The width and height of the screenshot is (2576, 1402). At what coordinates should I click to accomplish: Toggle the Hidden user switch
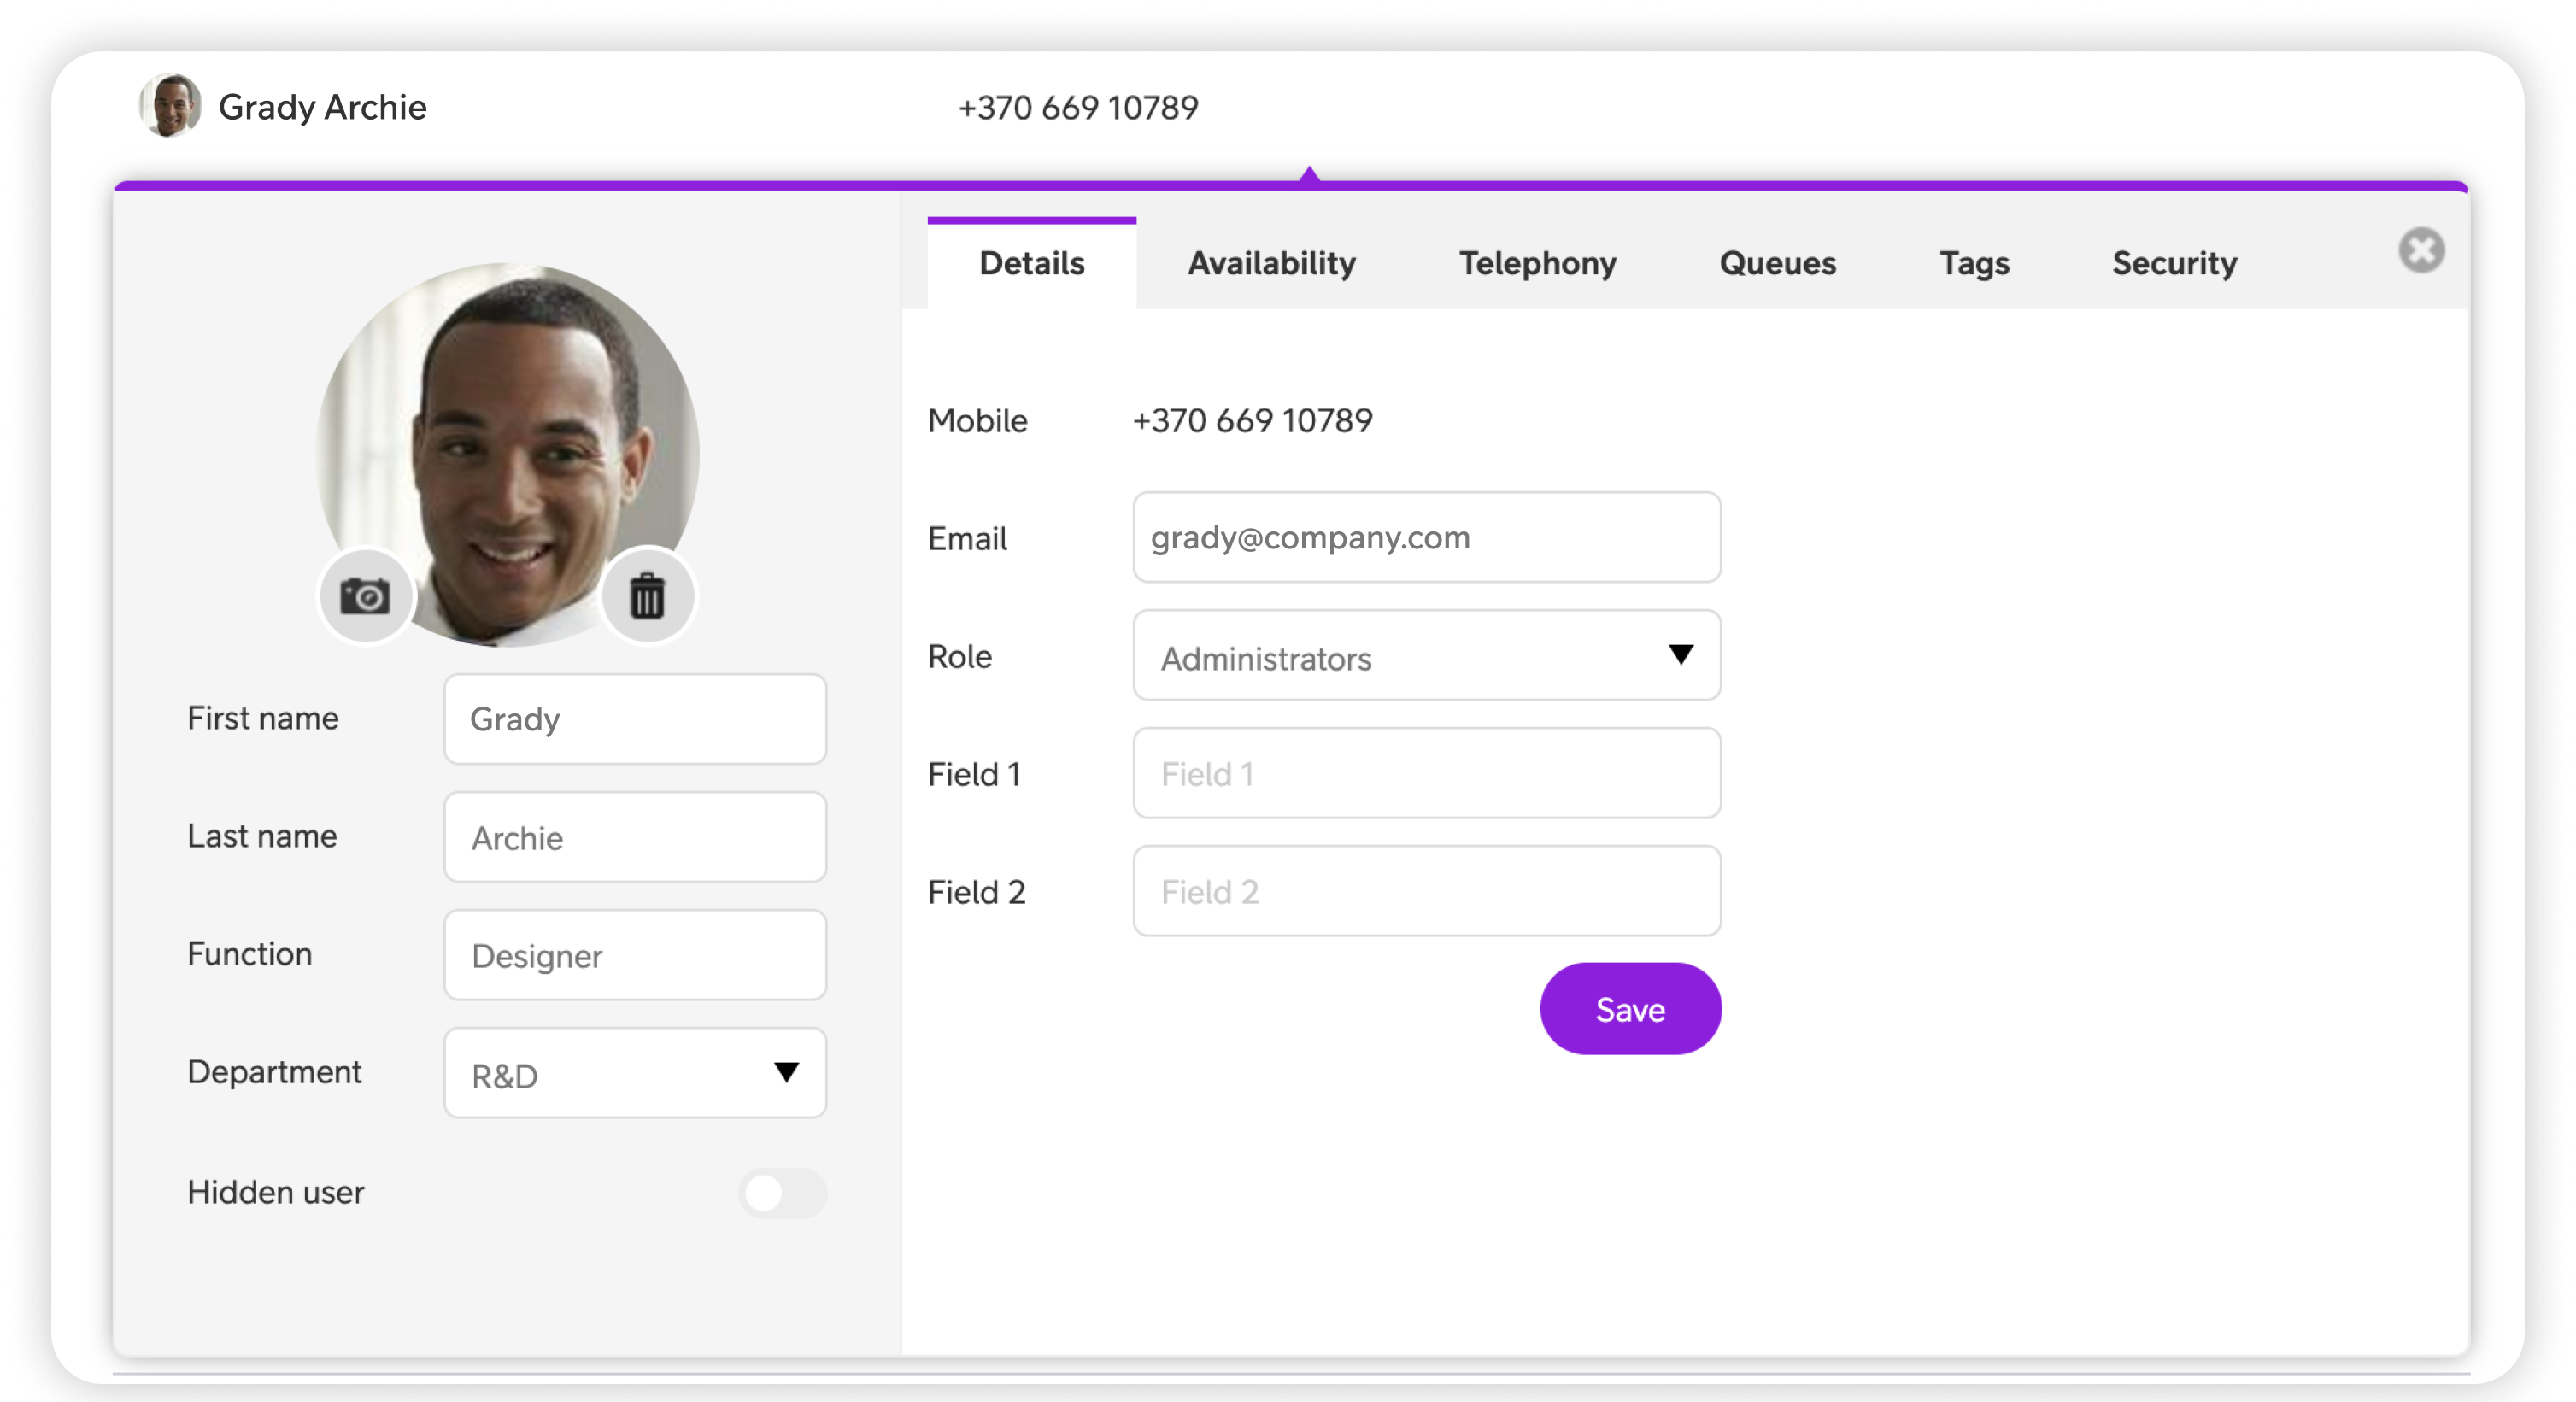783,1192
